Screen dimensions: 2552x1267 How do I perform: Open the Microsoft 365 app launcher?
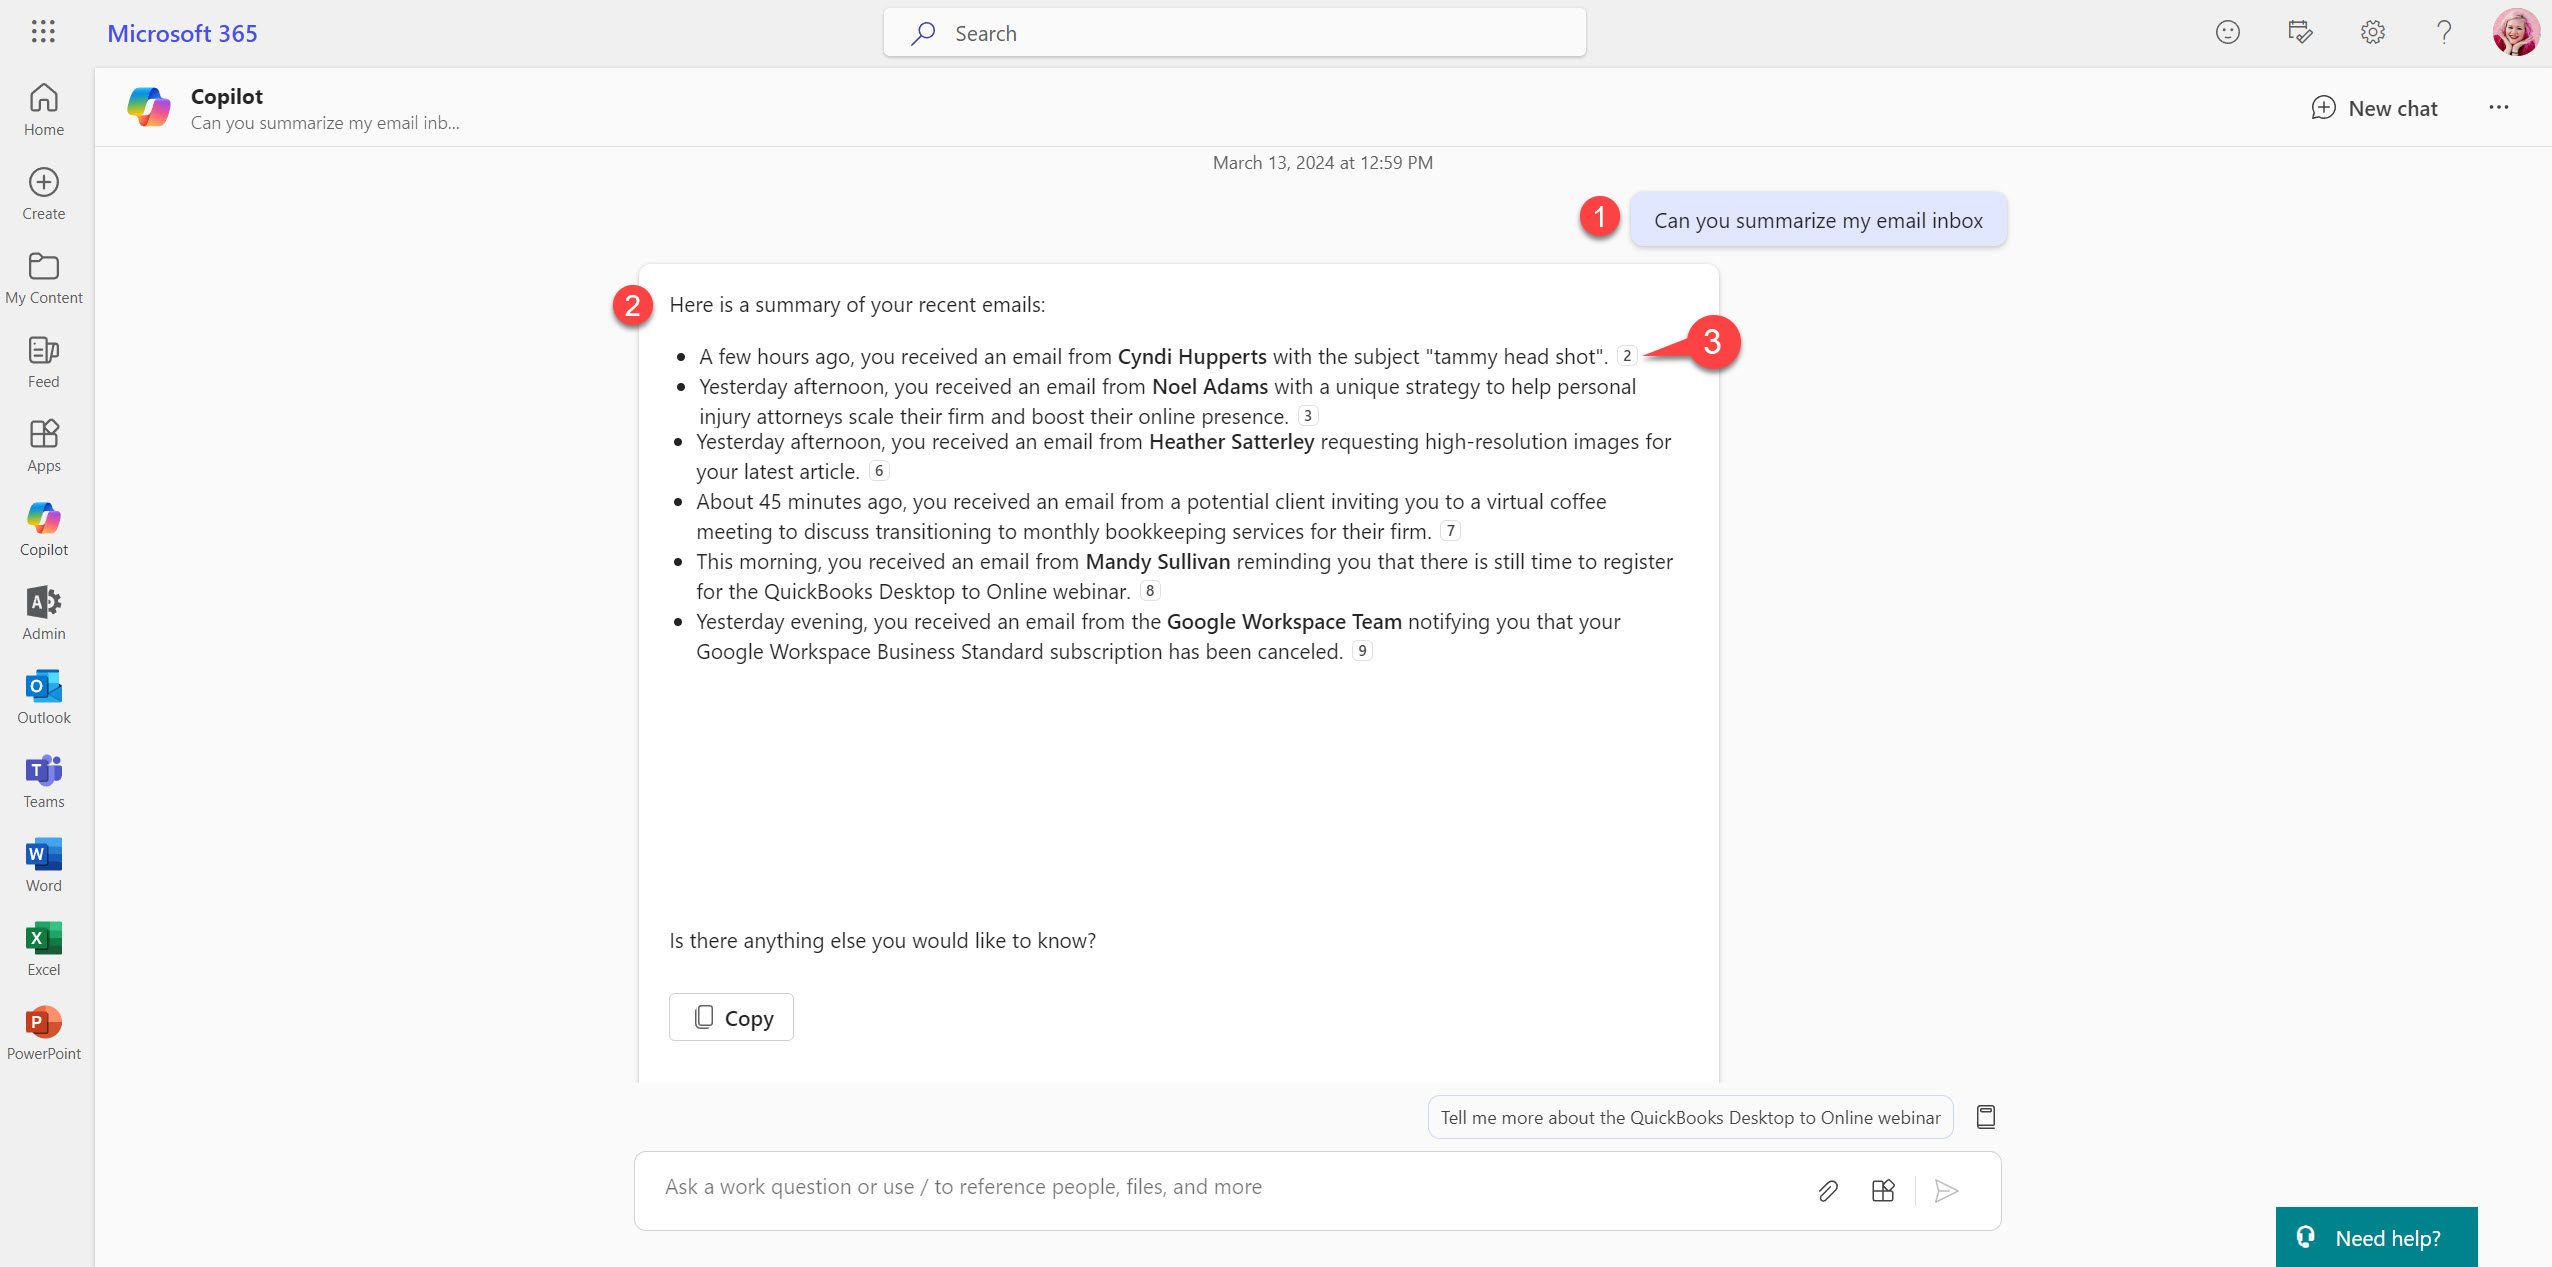[x=43, y=31]
